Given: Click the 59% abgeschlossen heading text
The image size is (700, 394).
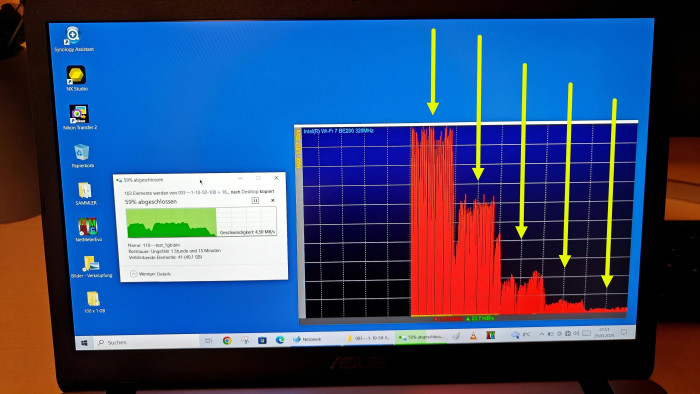Looking at the screenshot, I should pyautogui.click(x=150, y=202).
